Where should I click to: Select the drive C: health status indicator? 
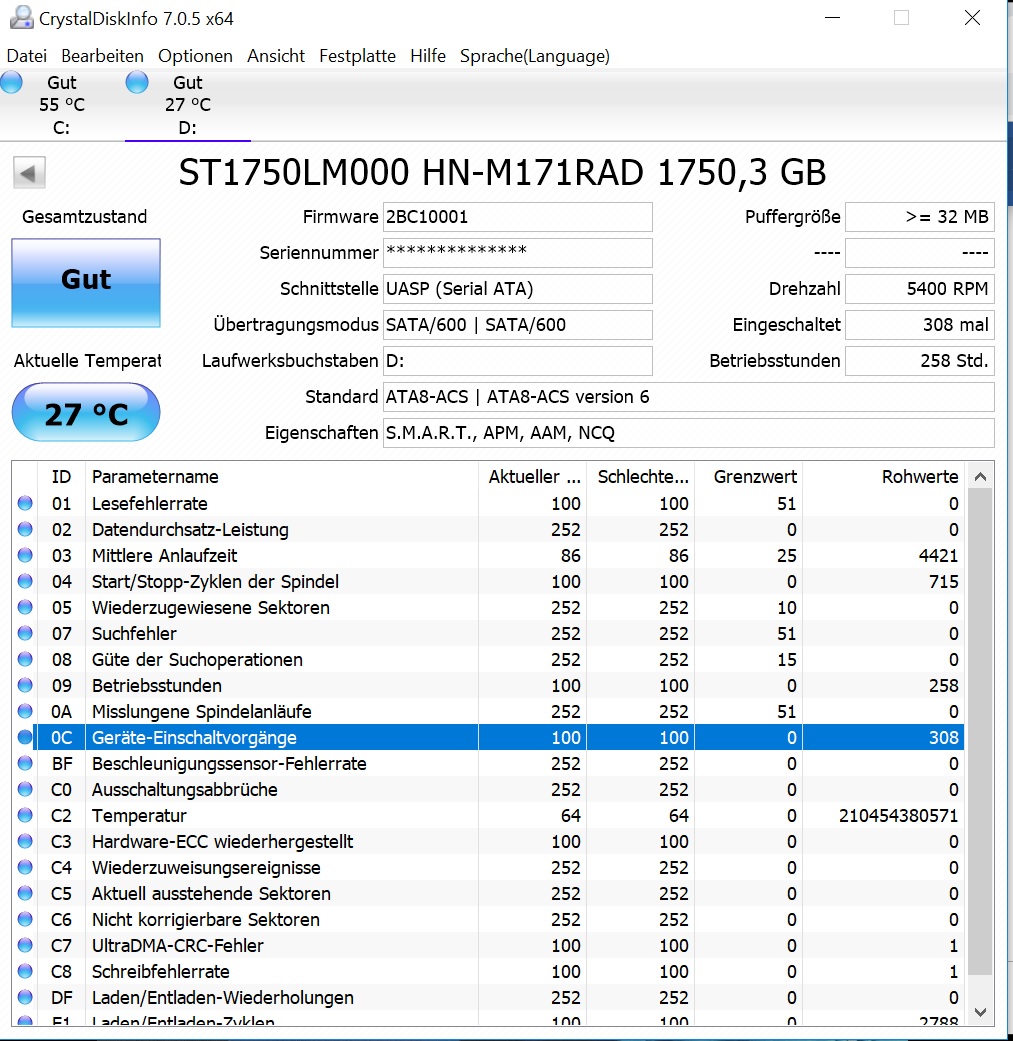[13, 82]
